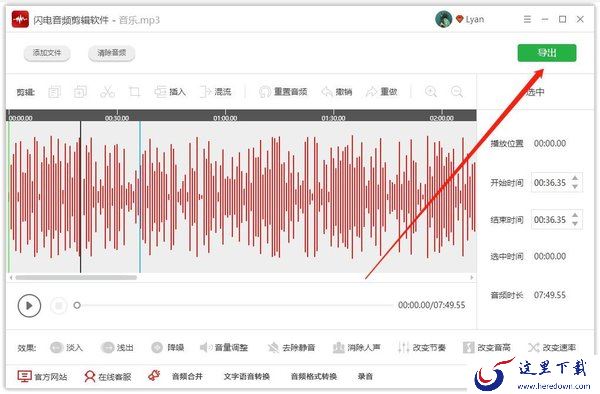Click the 02:00.00 ruler marker
The width and height of the screenshot is (600, 394).
442,118
